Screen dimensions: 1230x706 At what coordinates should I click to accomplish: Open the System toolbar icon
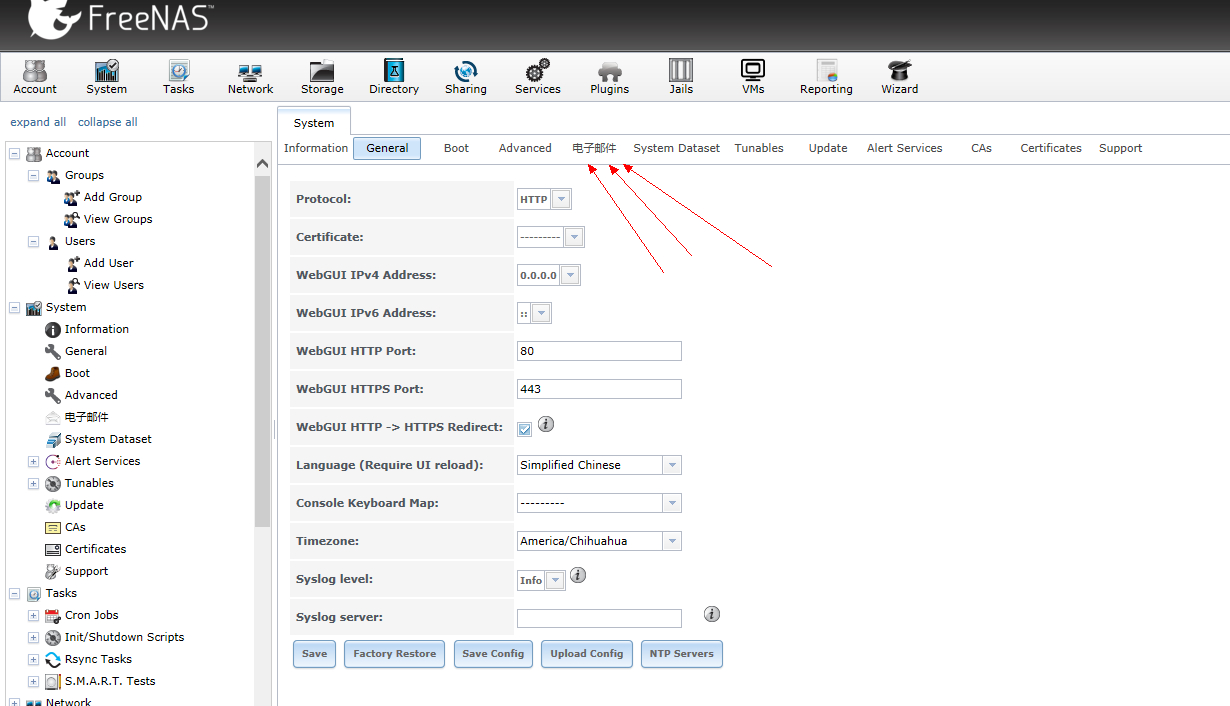[106, 77]
